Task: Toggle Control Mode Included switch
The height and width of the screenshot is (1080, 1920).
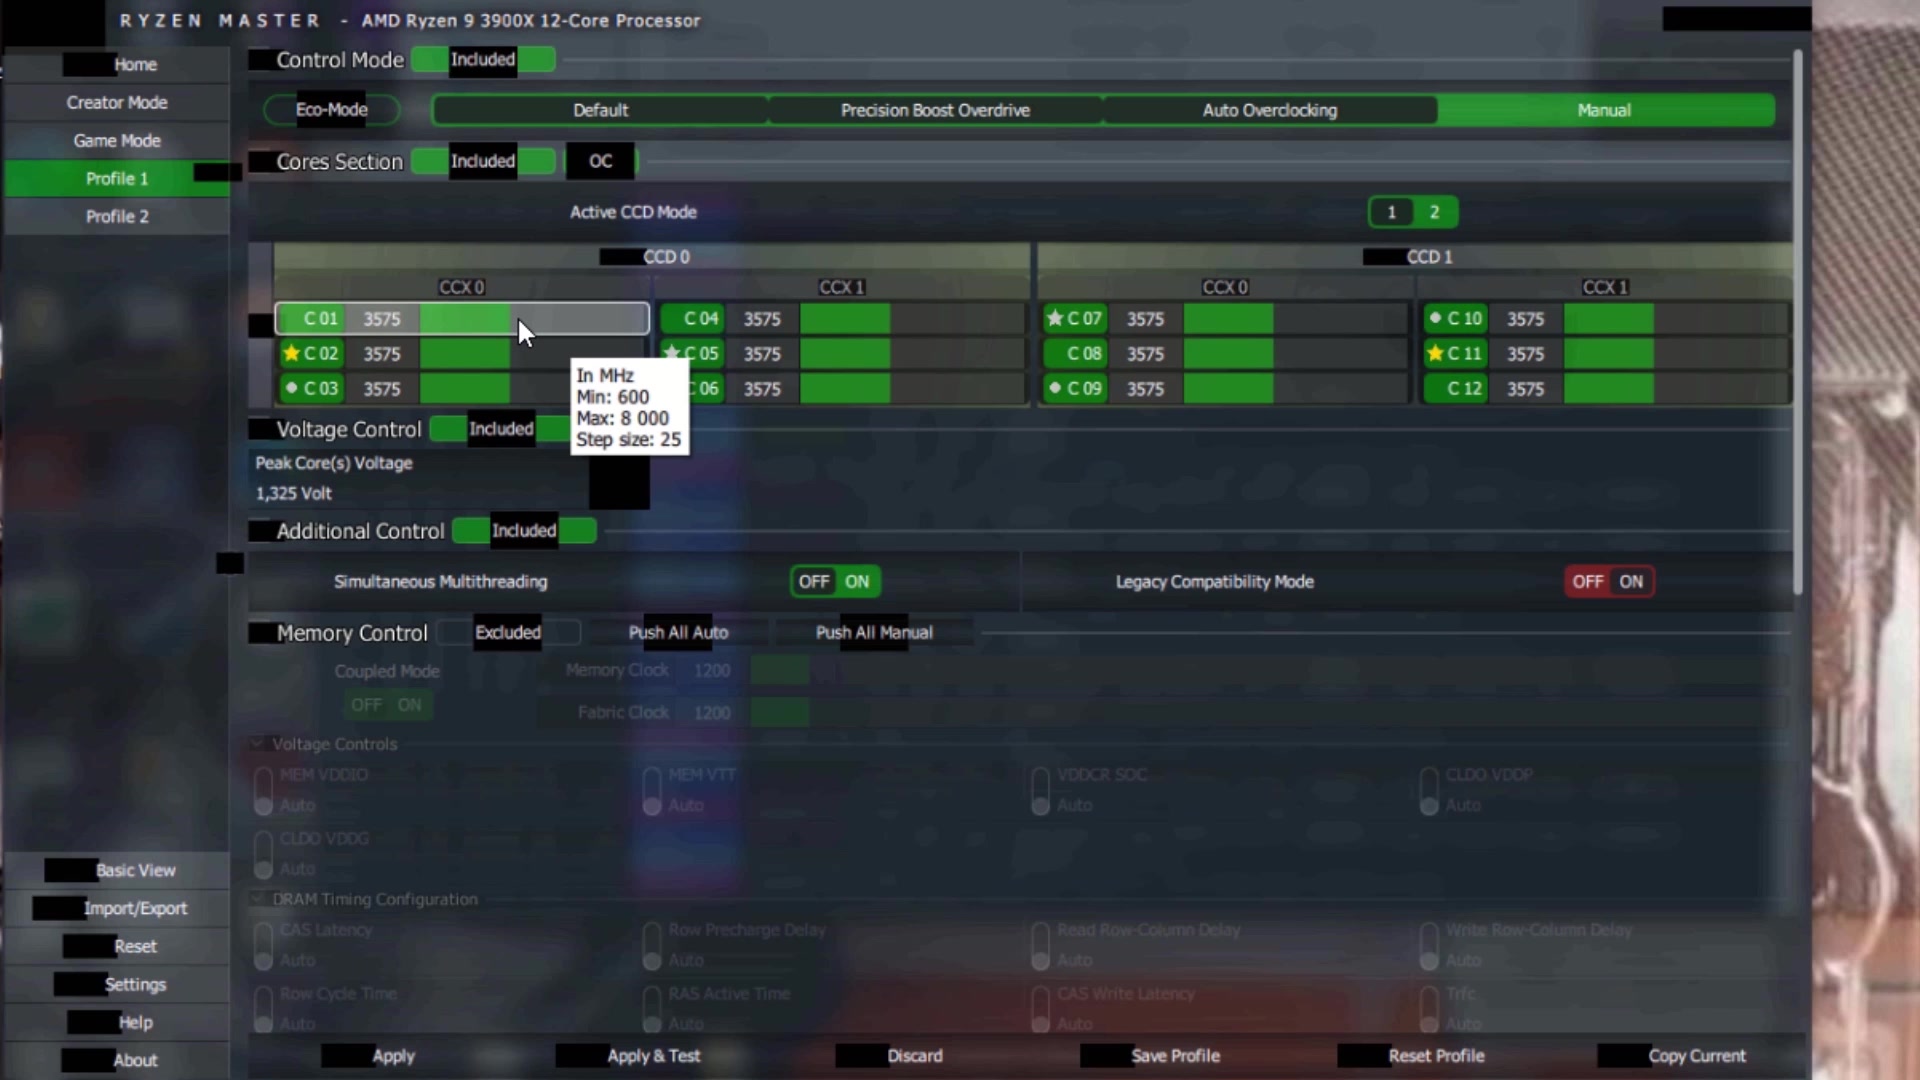Action: pos(483,60)
